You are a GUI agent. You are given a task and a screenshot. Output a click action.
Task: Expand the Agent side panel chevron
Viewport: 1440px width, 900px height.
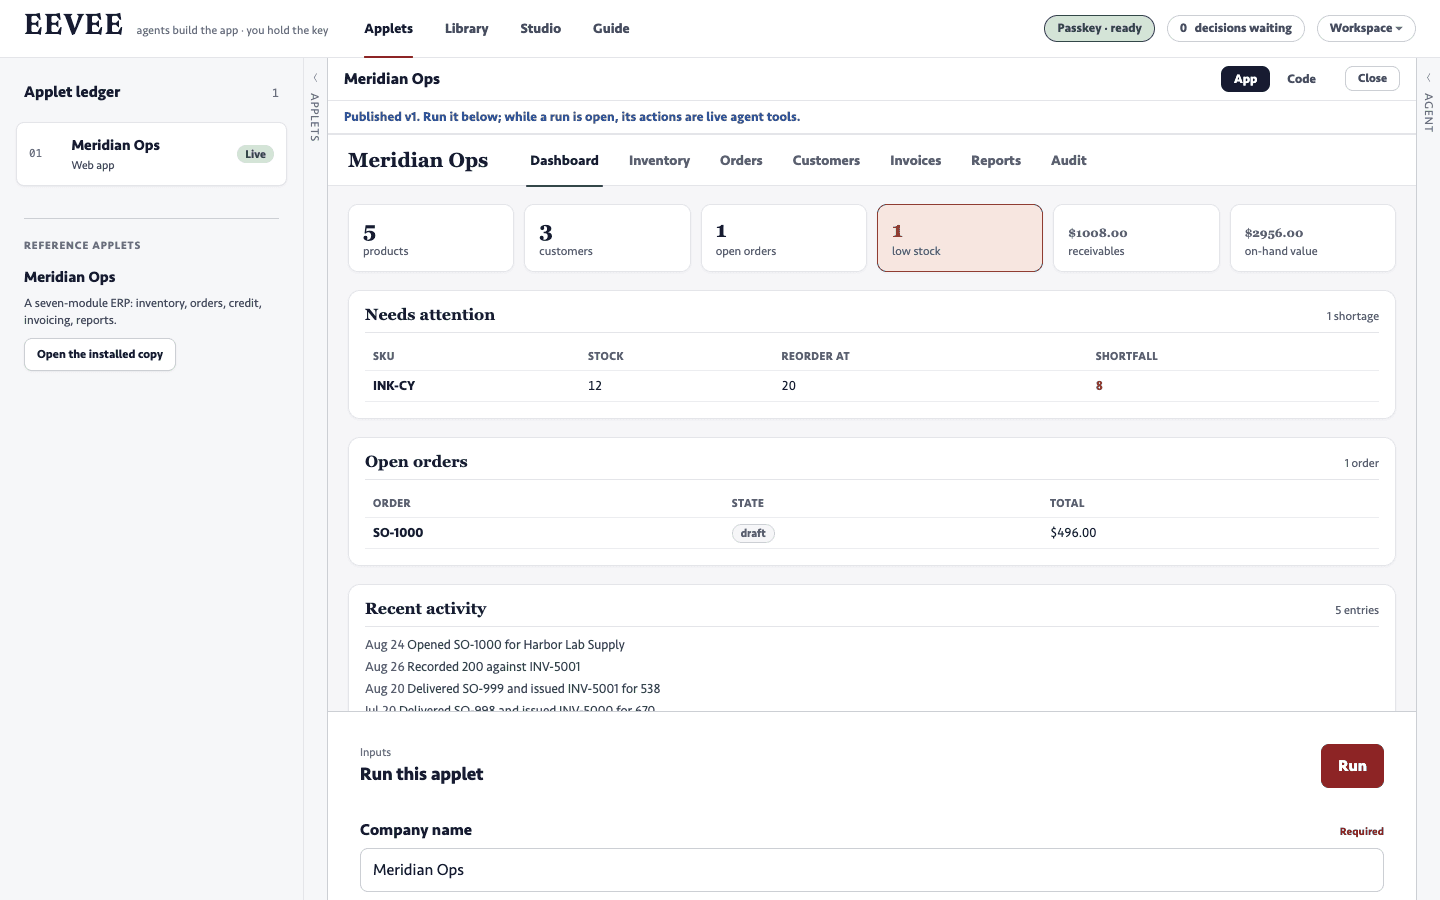(x=1428, y=78)
